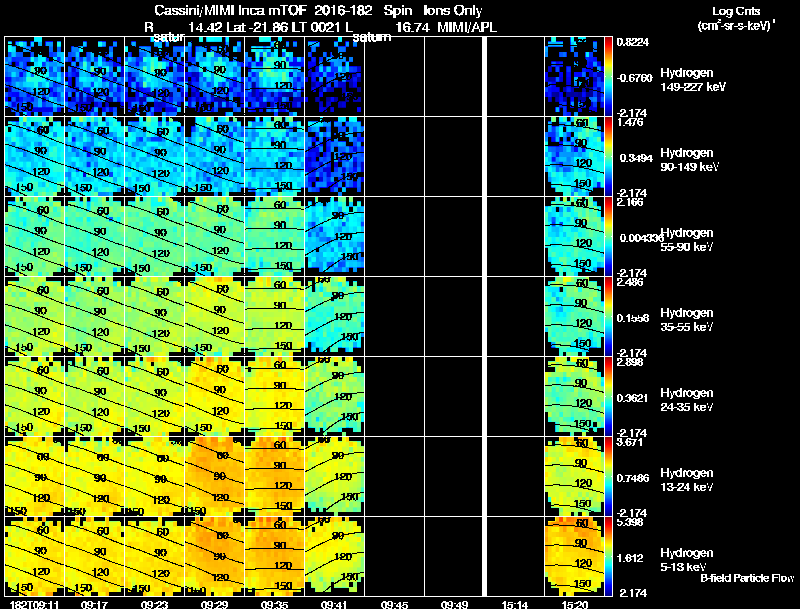Select the 55-90 keV panel at 15:20
The height and width of the screenshot is (609, 800).
(x=574, y=236)
